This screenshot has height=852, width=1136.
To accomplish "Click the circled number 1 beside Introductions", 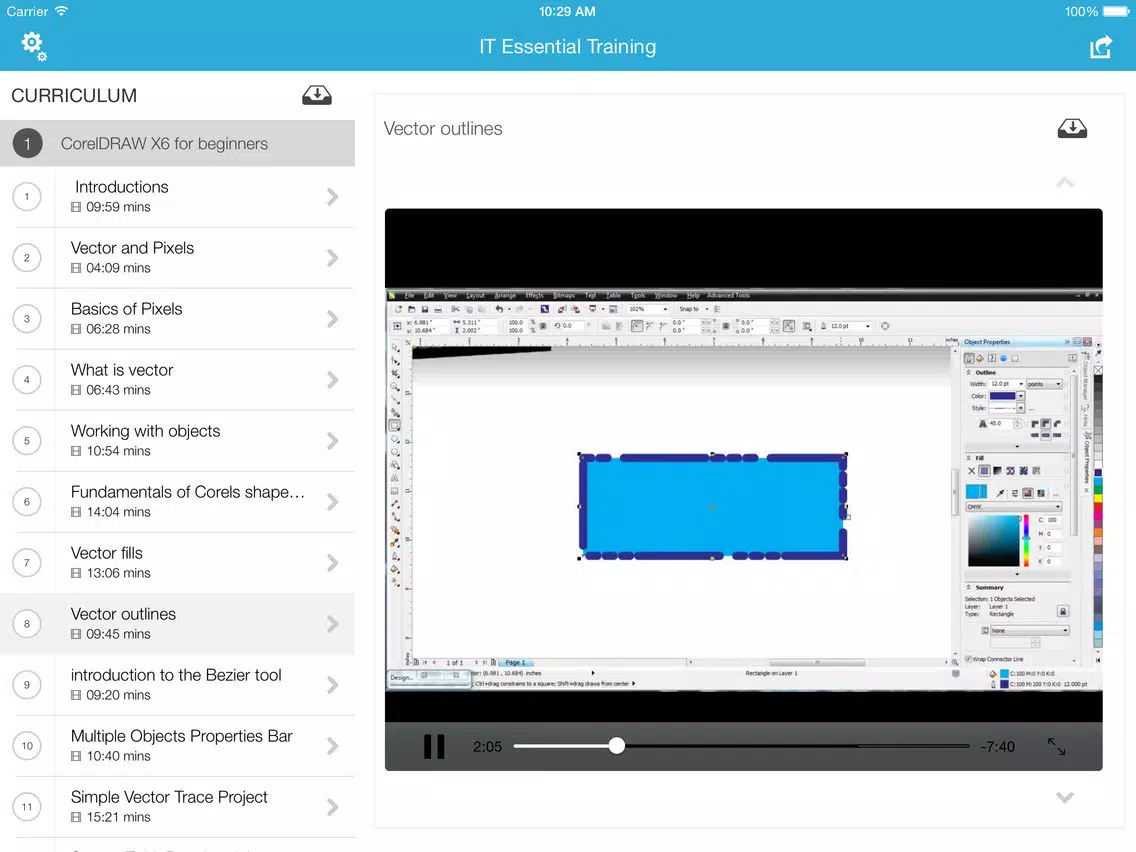I will (27, 197).
